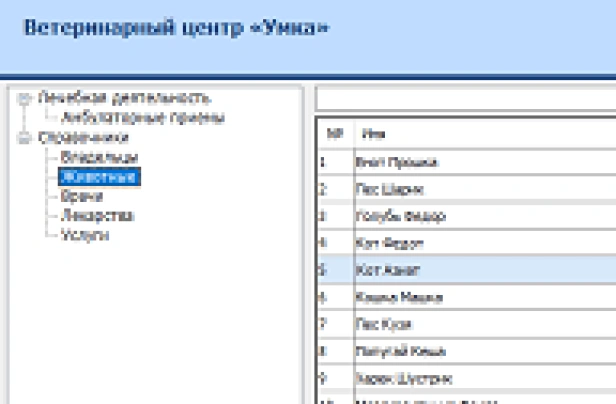Click the № column header
The height and width of the screenshot is (404, 616).
(x=335, y=134)
